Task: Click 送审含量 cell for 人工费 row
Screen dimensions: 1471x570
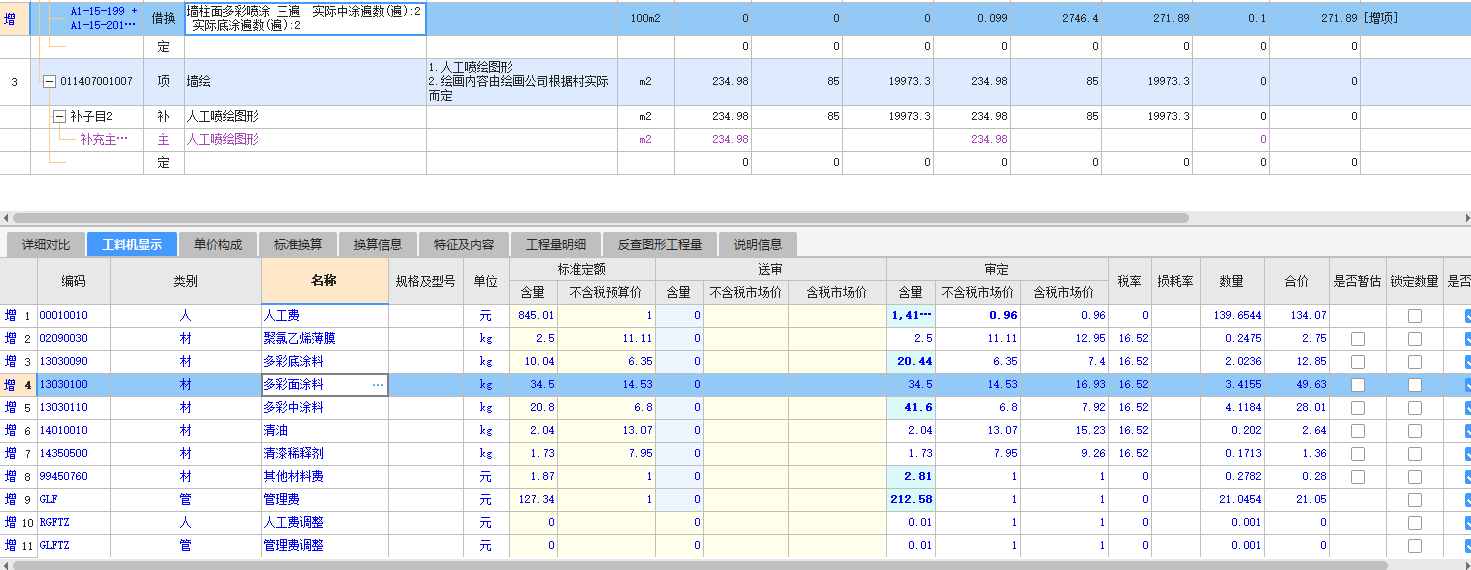Action: (x=679, y=316)
